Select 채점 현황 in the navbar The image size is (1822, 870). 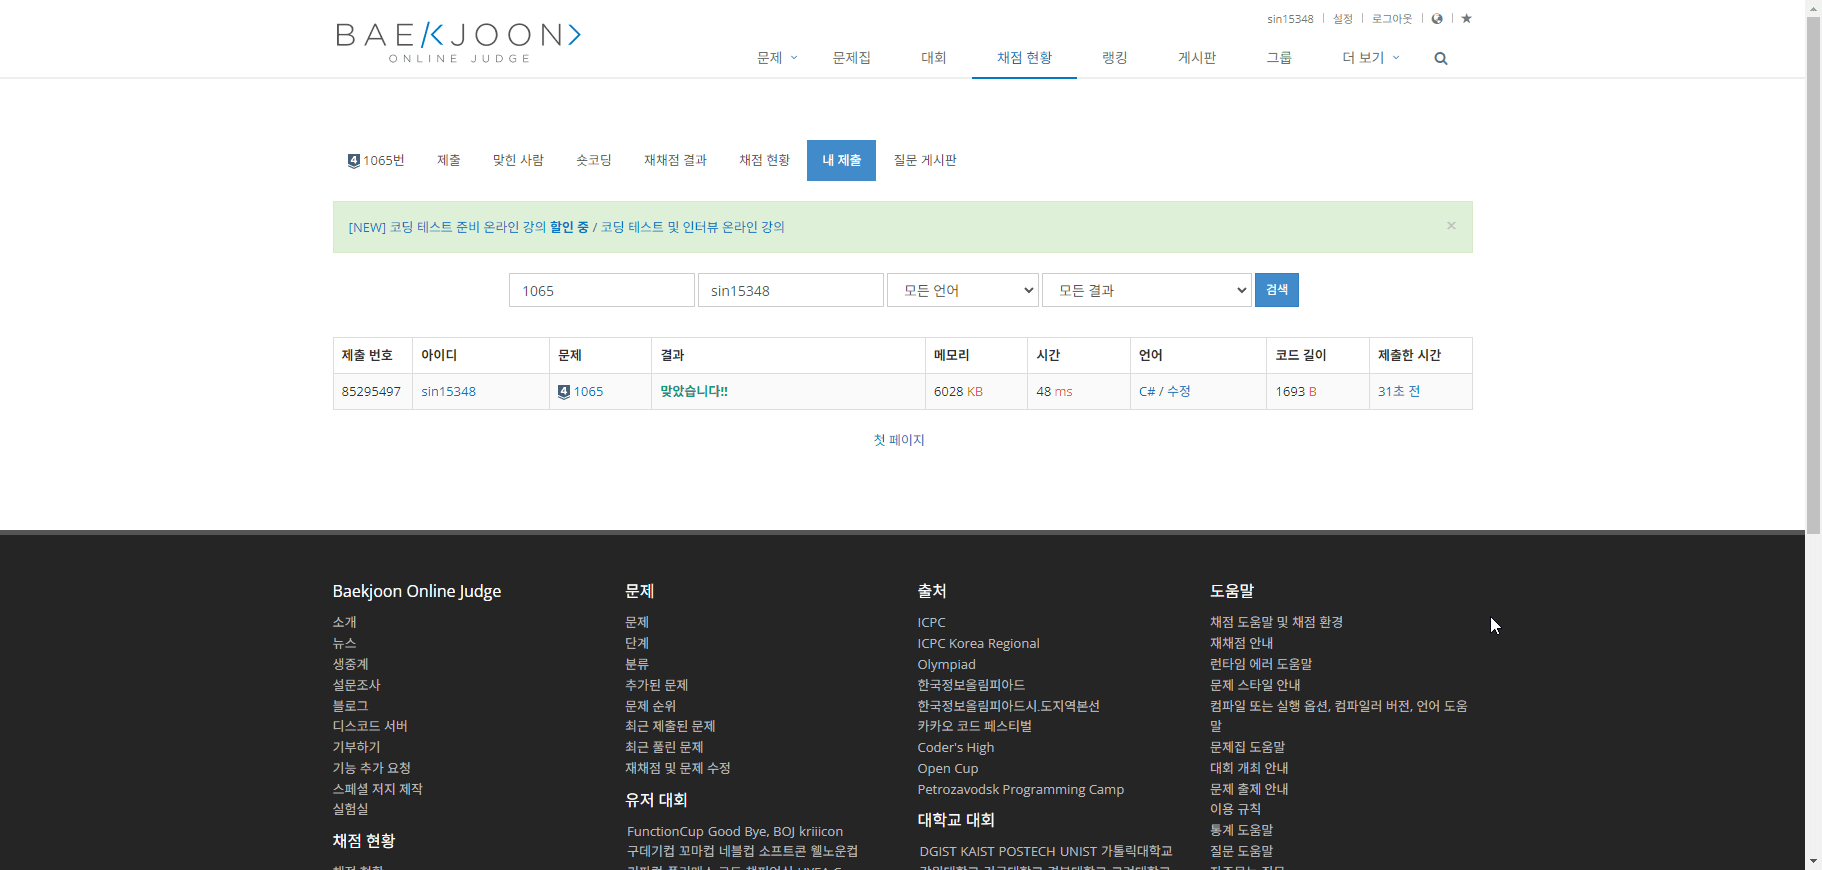point(1024,57)
